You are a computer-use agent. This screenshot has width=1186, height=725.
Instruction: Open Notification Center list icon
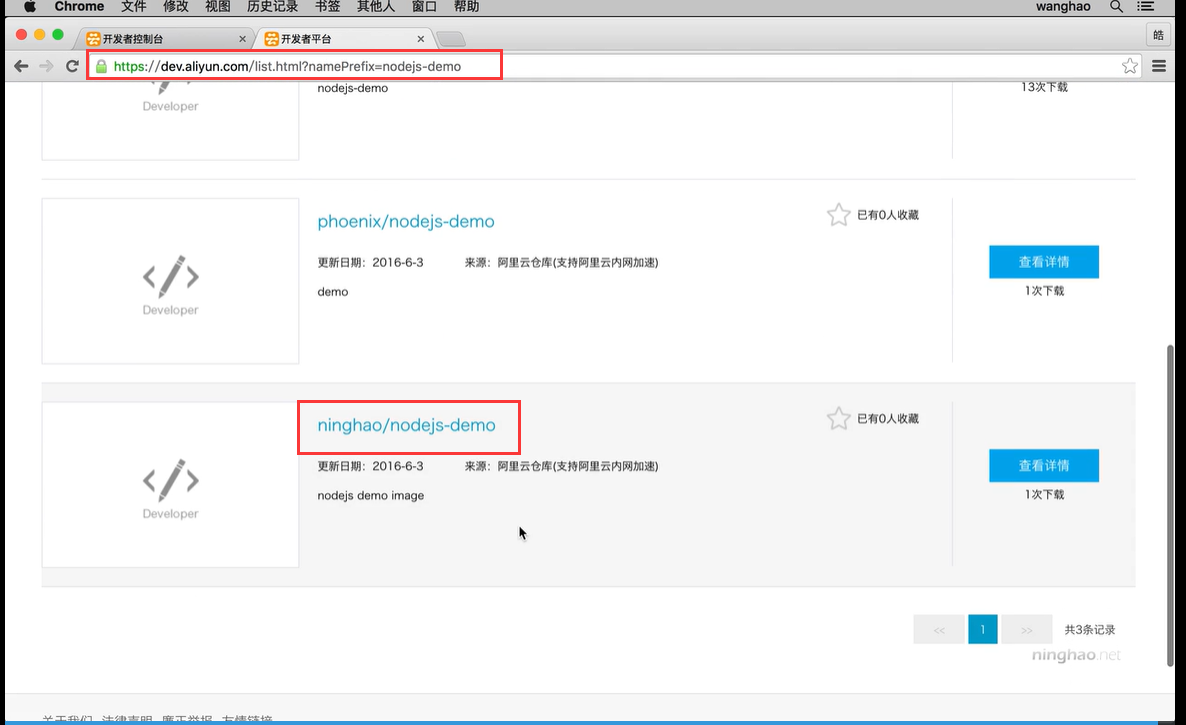pyautogui.click(x=1145, y=7)
